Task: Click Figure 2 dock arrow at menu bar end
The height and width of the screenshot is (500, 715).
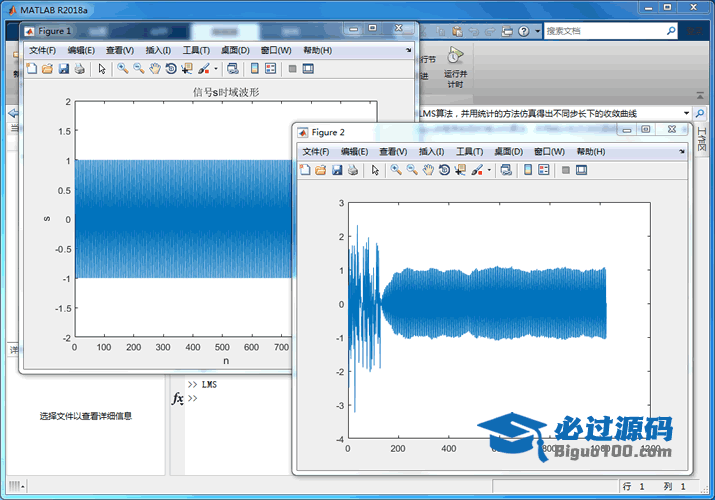Action: [682, 151]
